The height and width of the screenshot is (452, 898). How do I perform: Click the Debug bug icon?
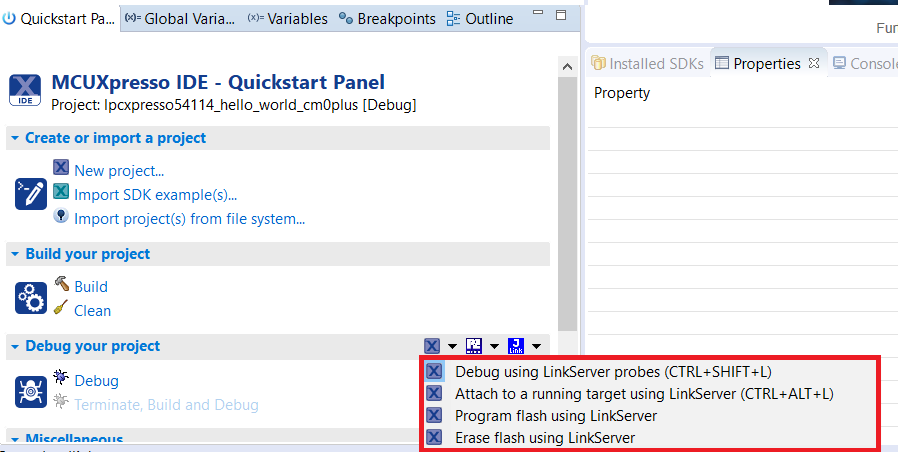62,379
